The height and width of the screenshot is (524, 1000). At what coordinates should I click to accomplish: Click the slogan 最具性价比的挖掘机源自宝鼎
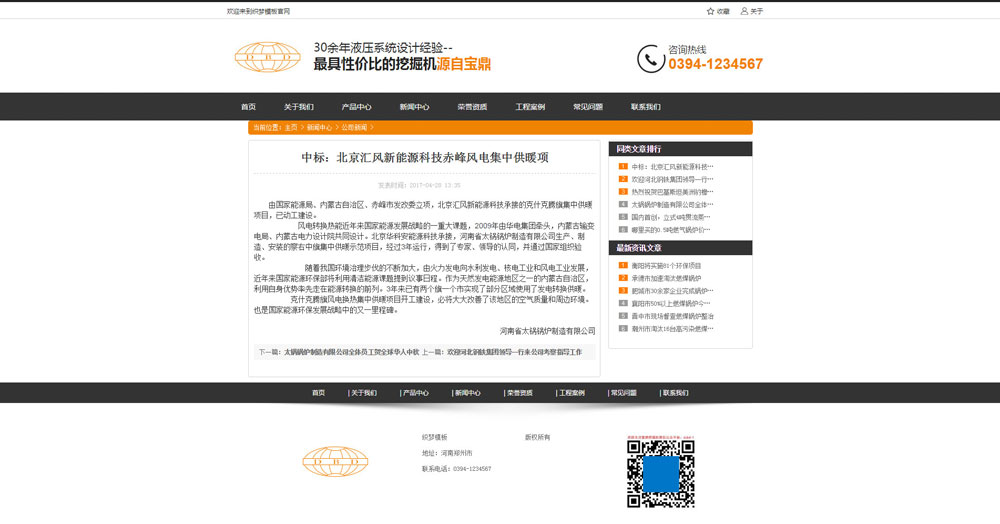tap(402, 64)
